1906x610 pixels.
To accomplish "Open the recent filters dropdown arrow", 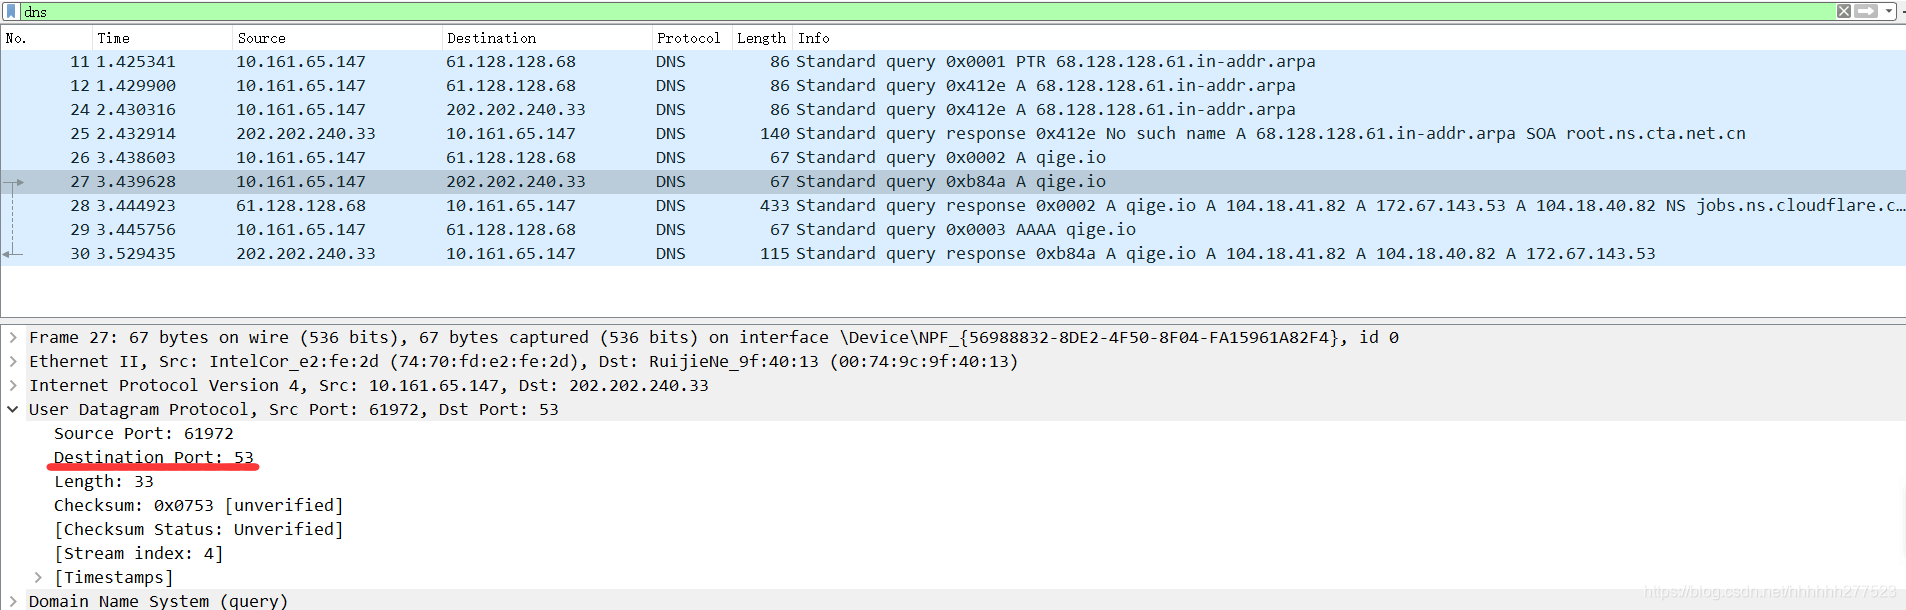I will [1888, 11].
